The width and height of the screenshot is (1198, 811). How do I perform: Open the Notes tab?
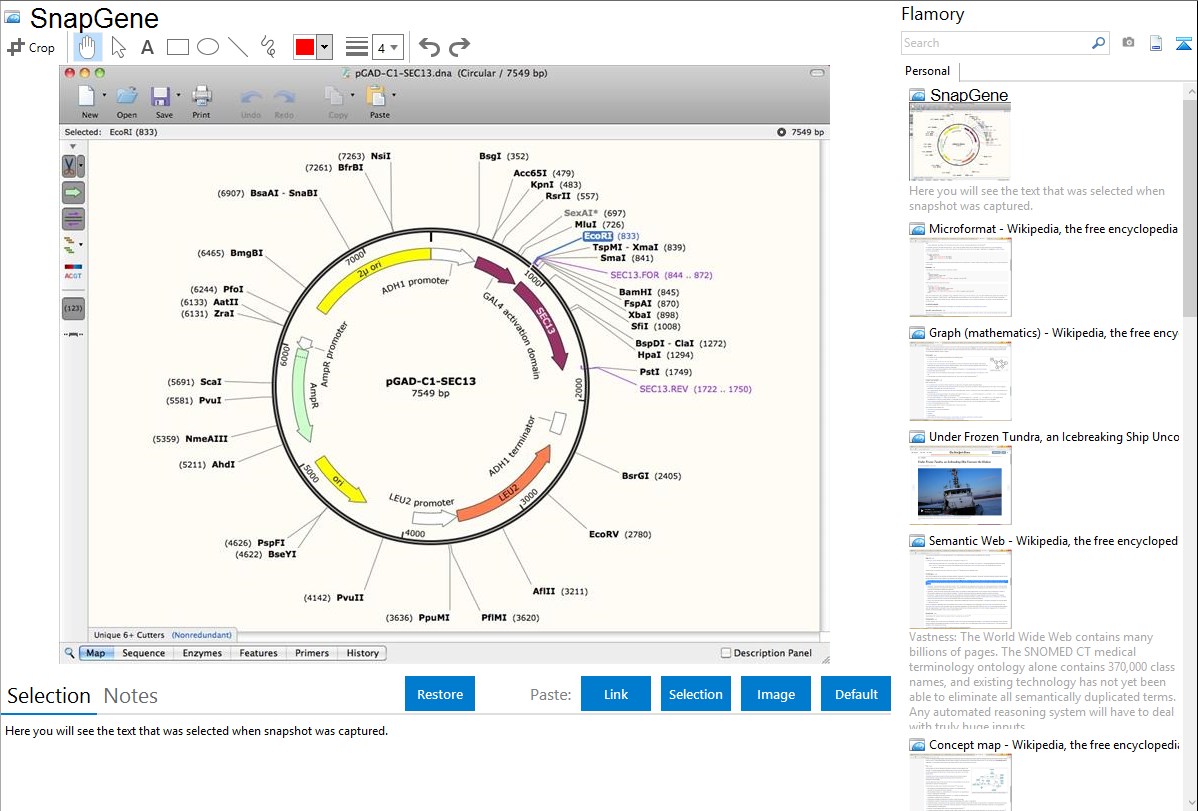131,696
